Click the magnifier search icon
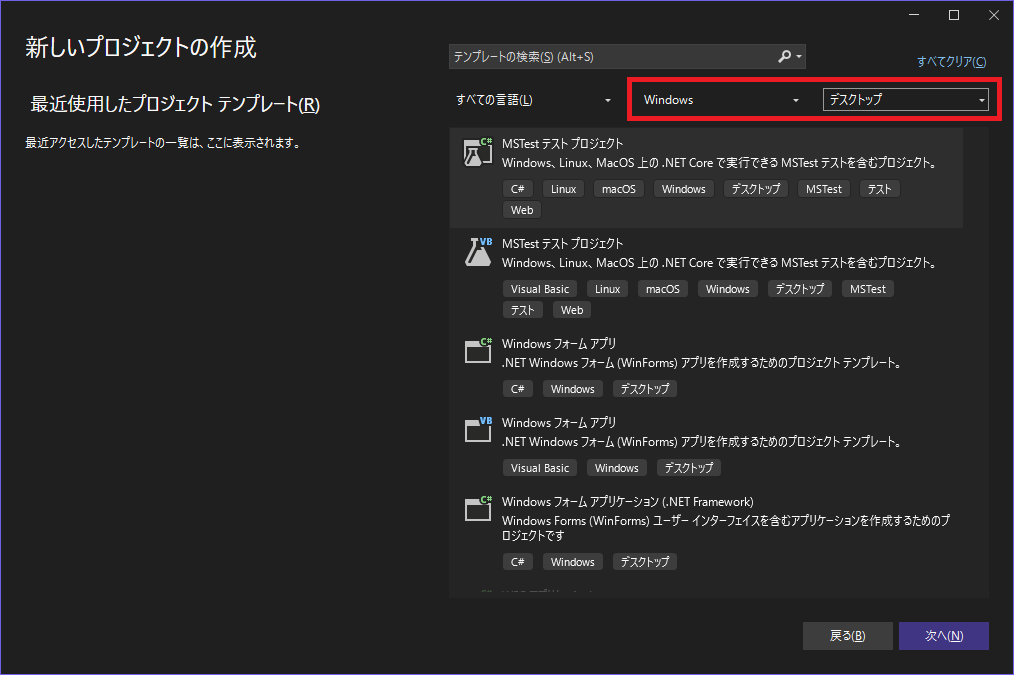 (785, 57)
